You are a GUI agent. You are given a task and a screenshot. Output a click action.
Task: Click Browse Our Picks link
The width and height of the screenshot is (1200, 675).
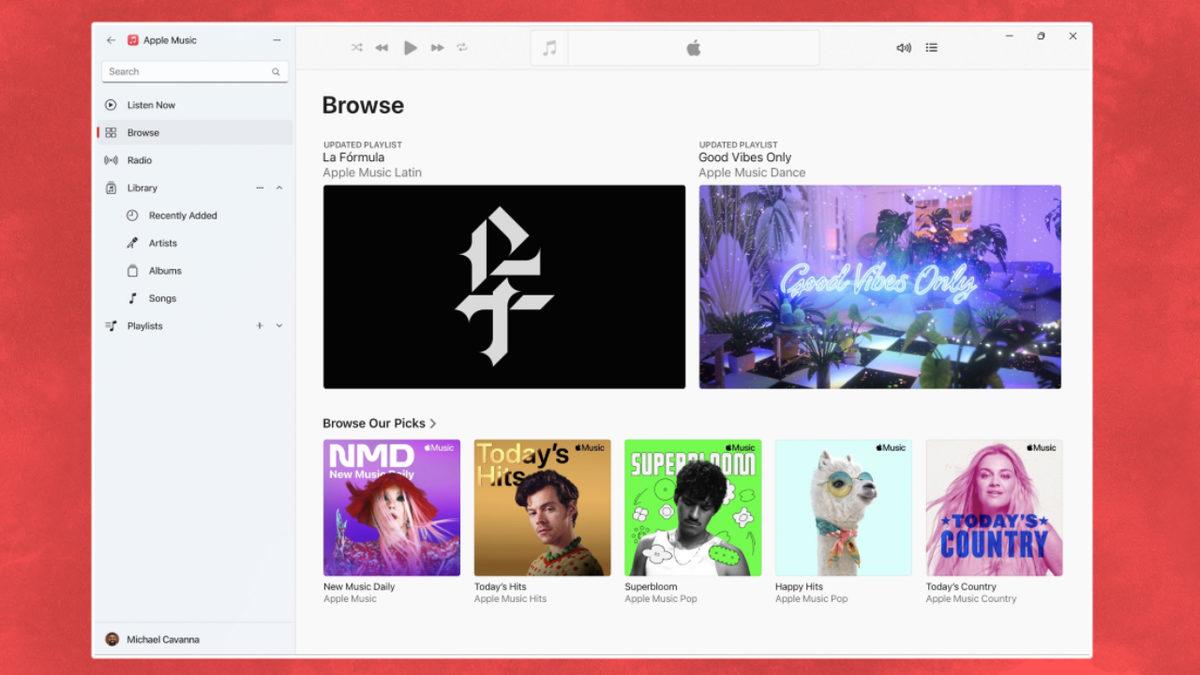381,422
